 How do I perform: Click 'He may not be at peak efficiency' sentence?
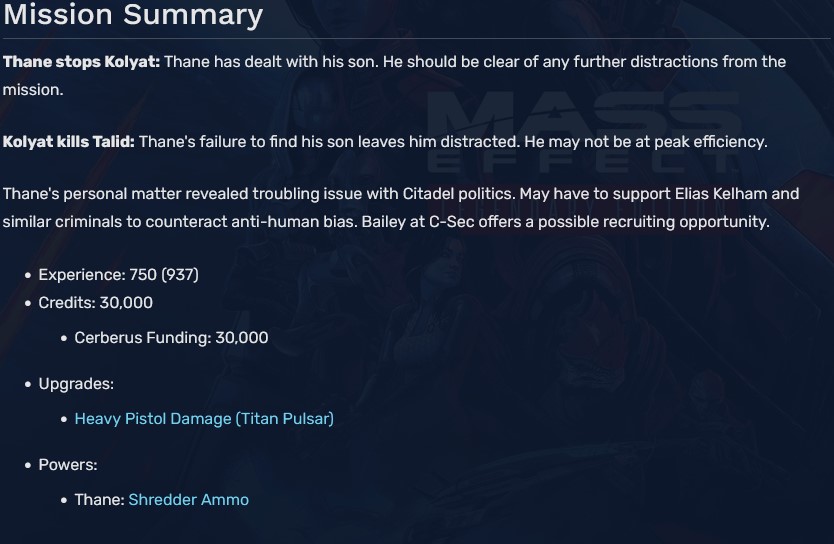(645, 142)
